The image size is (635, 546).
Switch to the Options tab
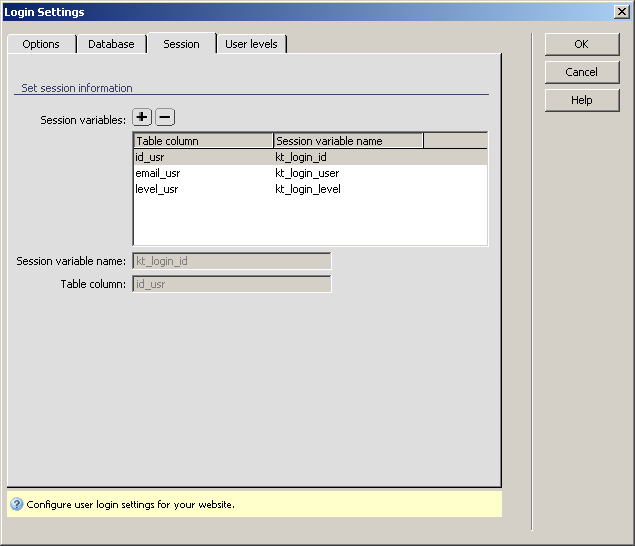point(41,44)
